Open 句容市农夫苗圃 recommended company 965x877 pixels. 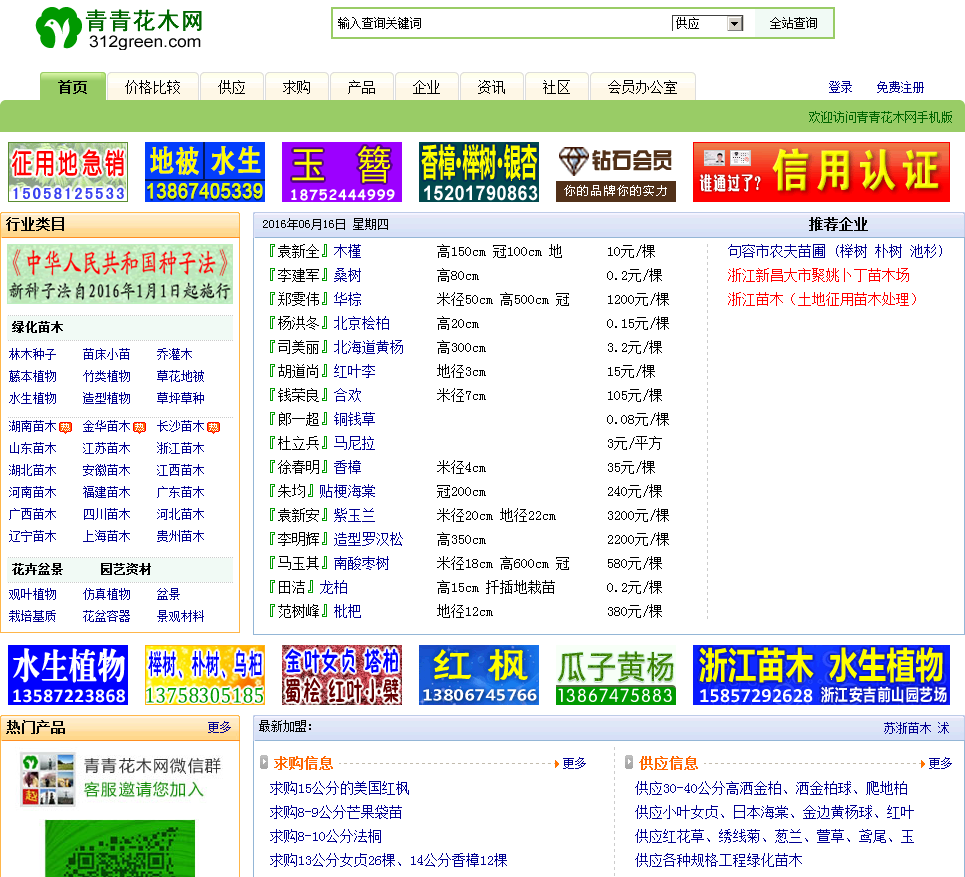pyautogui.click(x=835, y=251)
